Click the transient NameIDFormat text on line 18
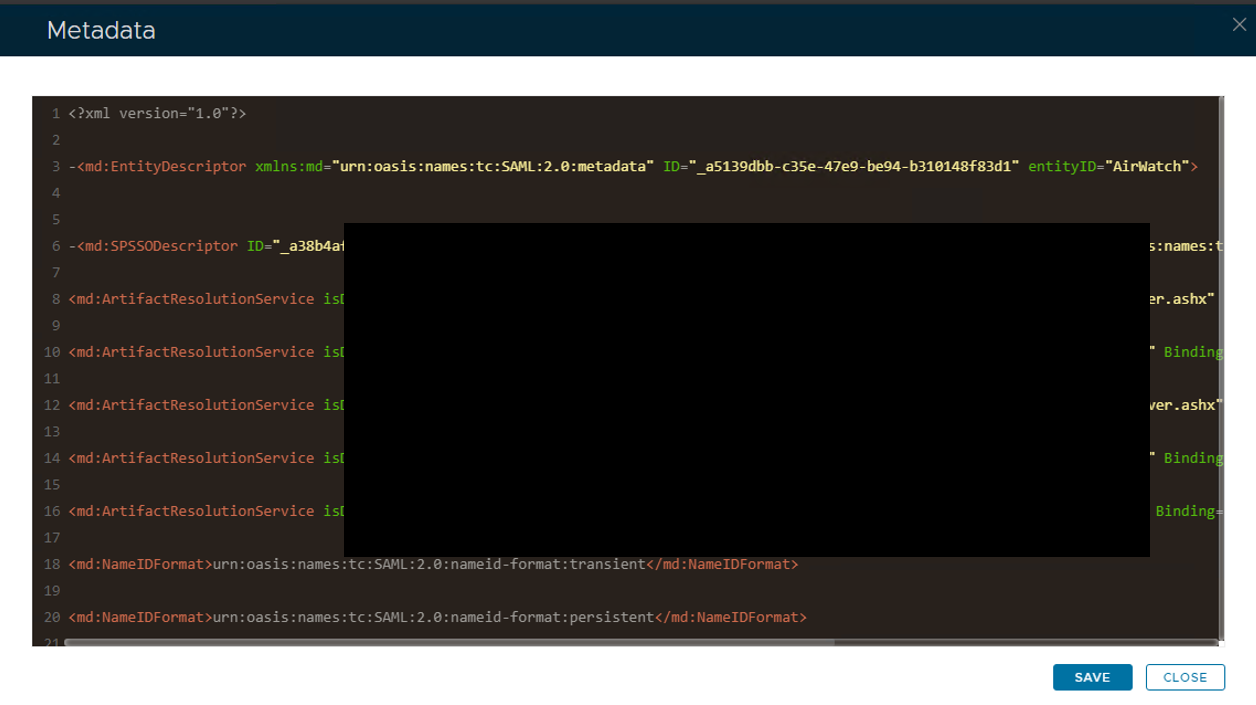 [x=429, y=564]
